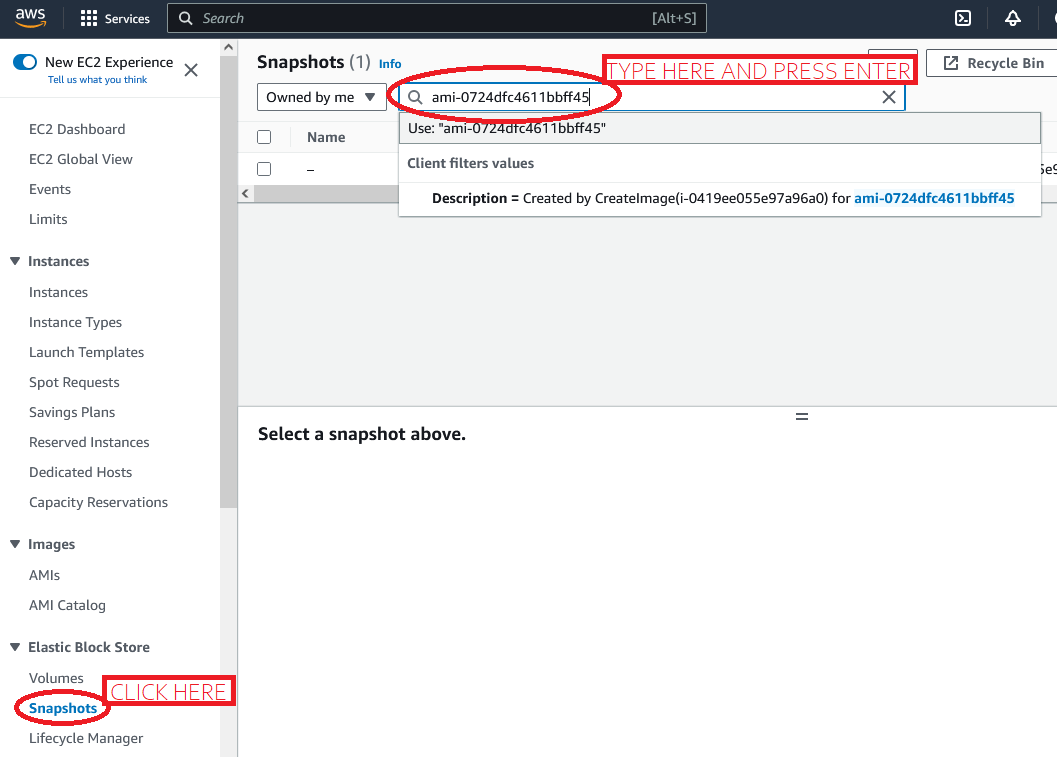The height and width of the screenshot is (757, 1057).
Task: Click the sidebar vertical scrollbar thumb
Action: [229, 281]
